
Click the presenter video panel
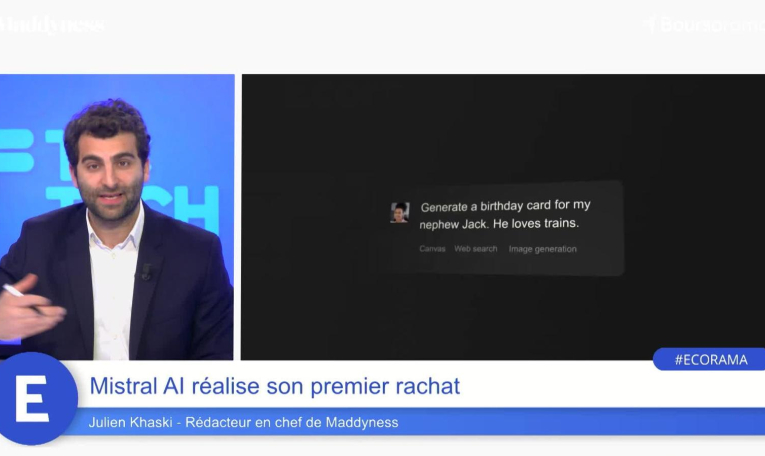pos(117,217)
